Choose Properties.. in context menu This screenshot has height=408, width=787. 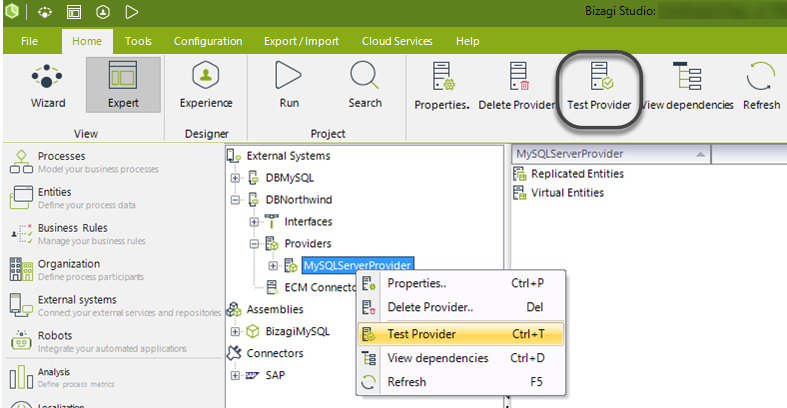pos(462,283)
